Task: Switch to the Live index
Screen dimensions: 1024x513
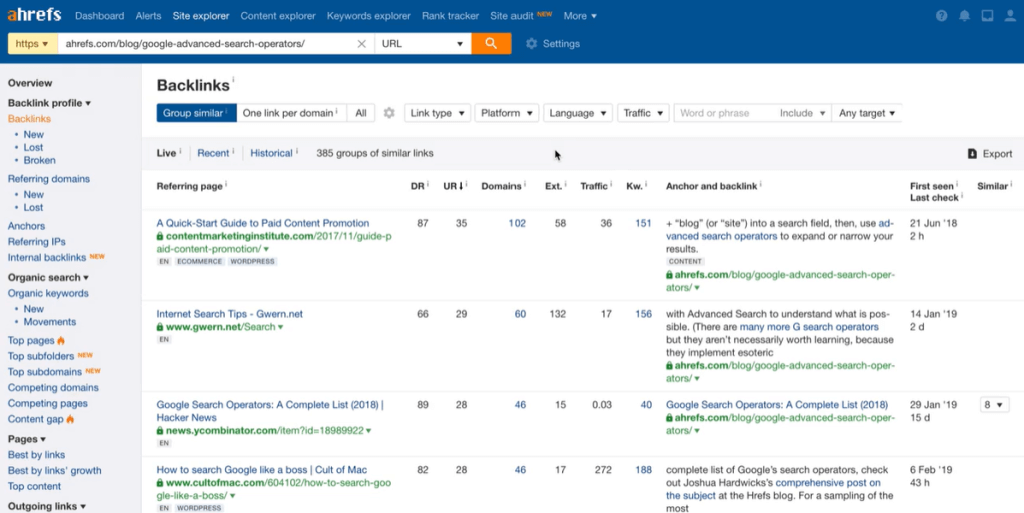Action: [167, 153]
